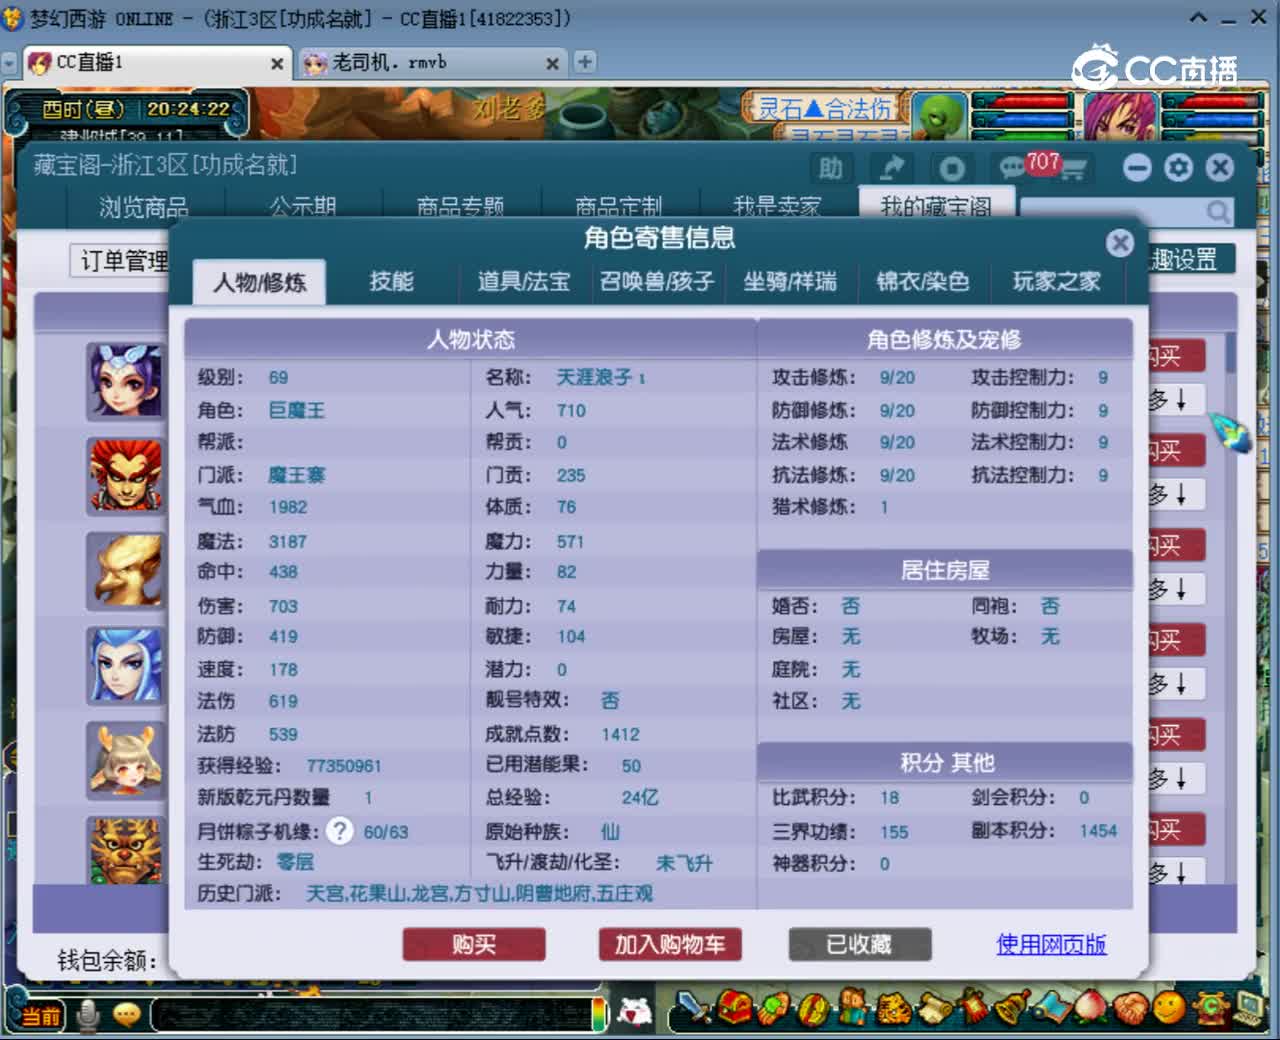Click the handshake friends icon
The height and width of the screenshot is (1040, 1280).
[1131, 1010]
